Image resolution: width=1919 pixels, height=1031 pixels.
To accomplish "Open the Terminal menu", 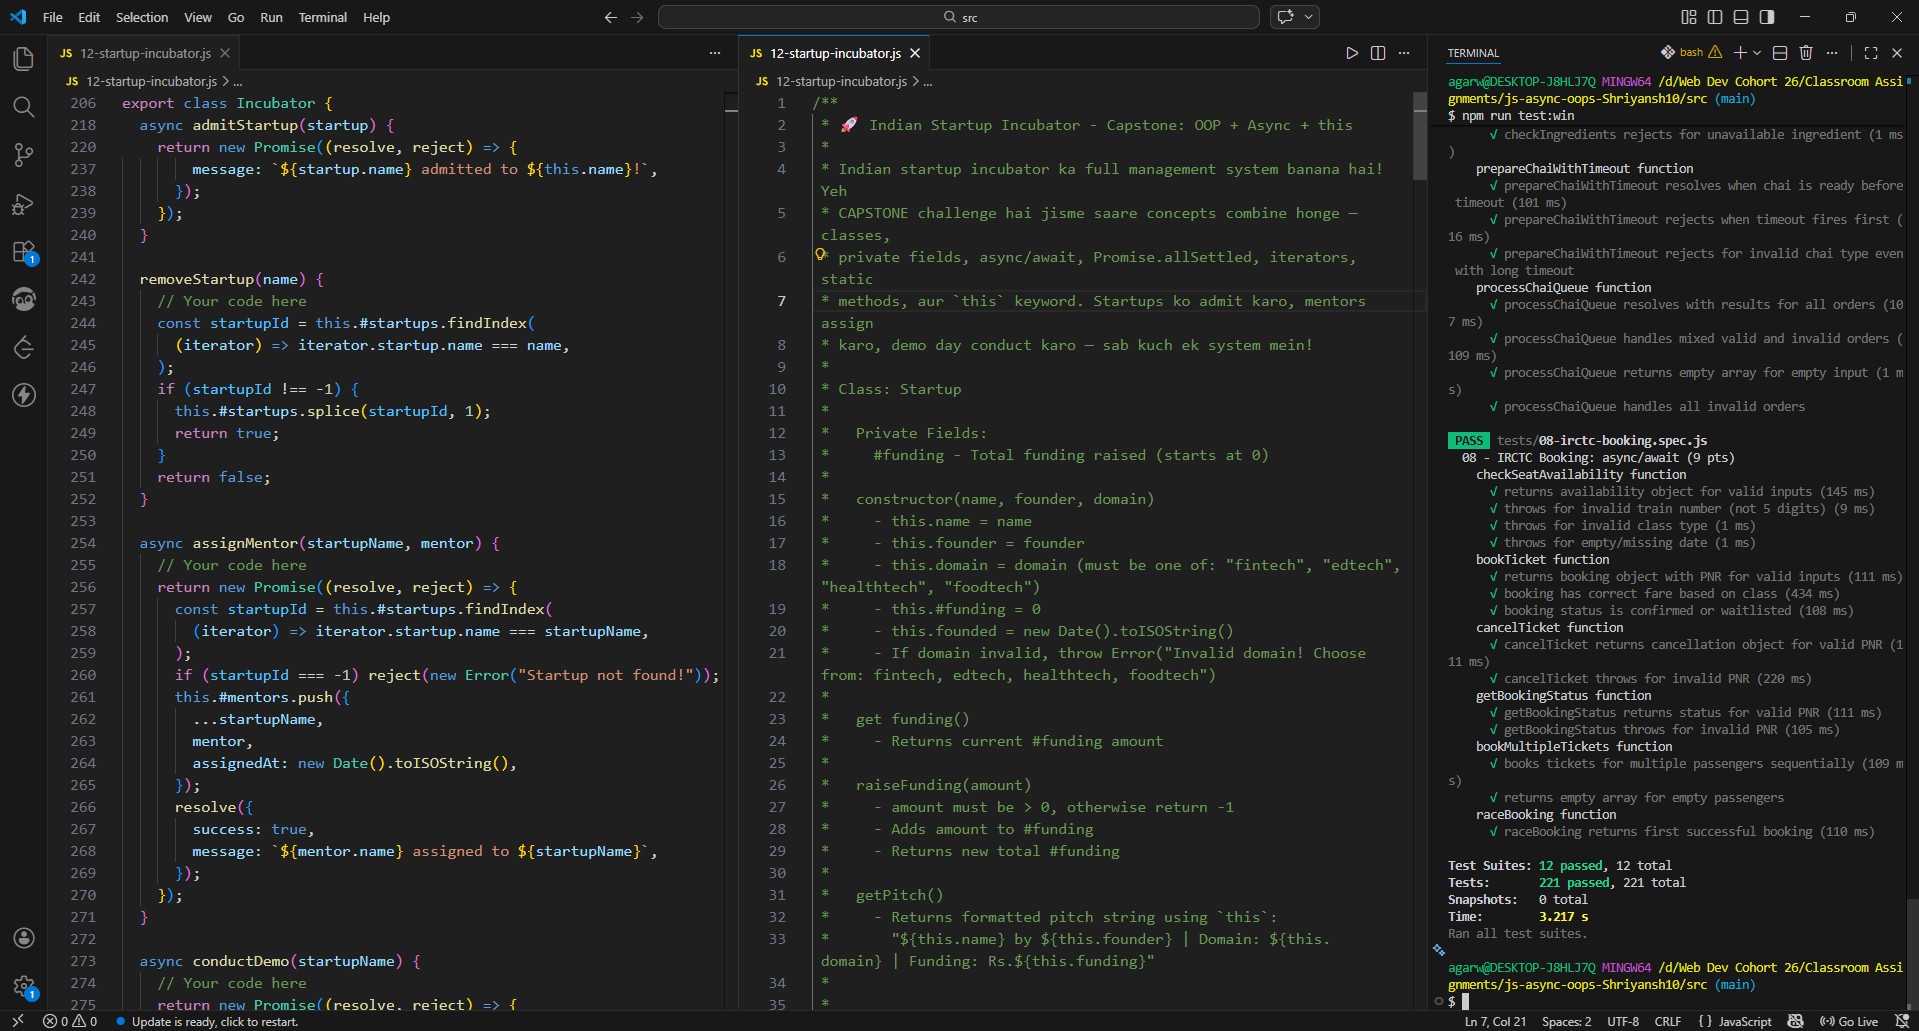I will click(322, 17).
